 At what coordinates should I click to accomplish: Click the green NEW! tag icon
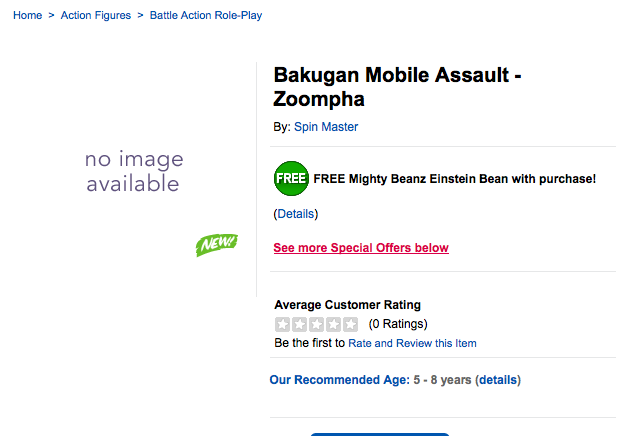click(x=216, y=244)
